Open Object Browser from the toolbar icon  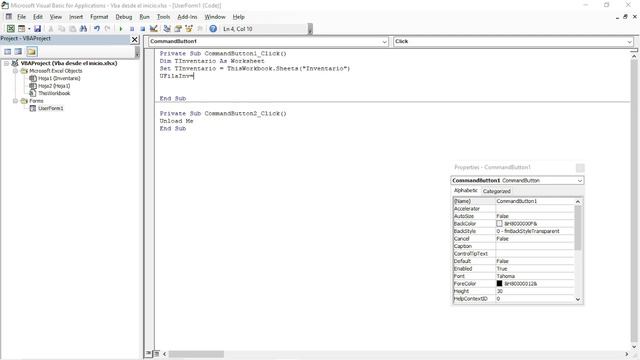coord(189,29)
